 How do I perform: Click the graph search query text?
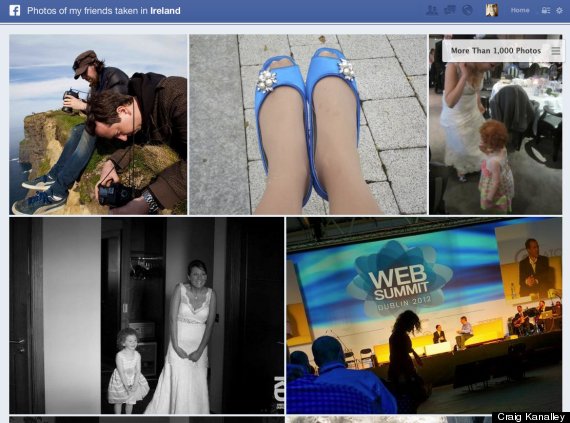(x=104, y=11)
